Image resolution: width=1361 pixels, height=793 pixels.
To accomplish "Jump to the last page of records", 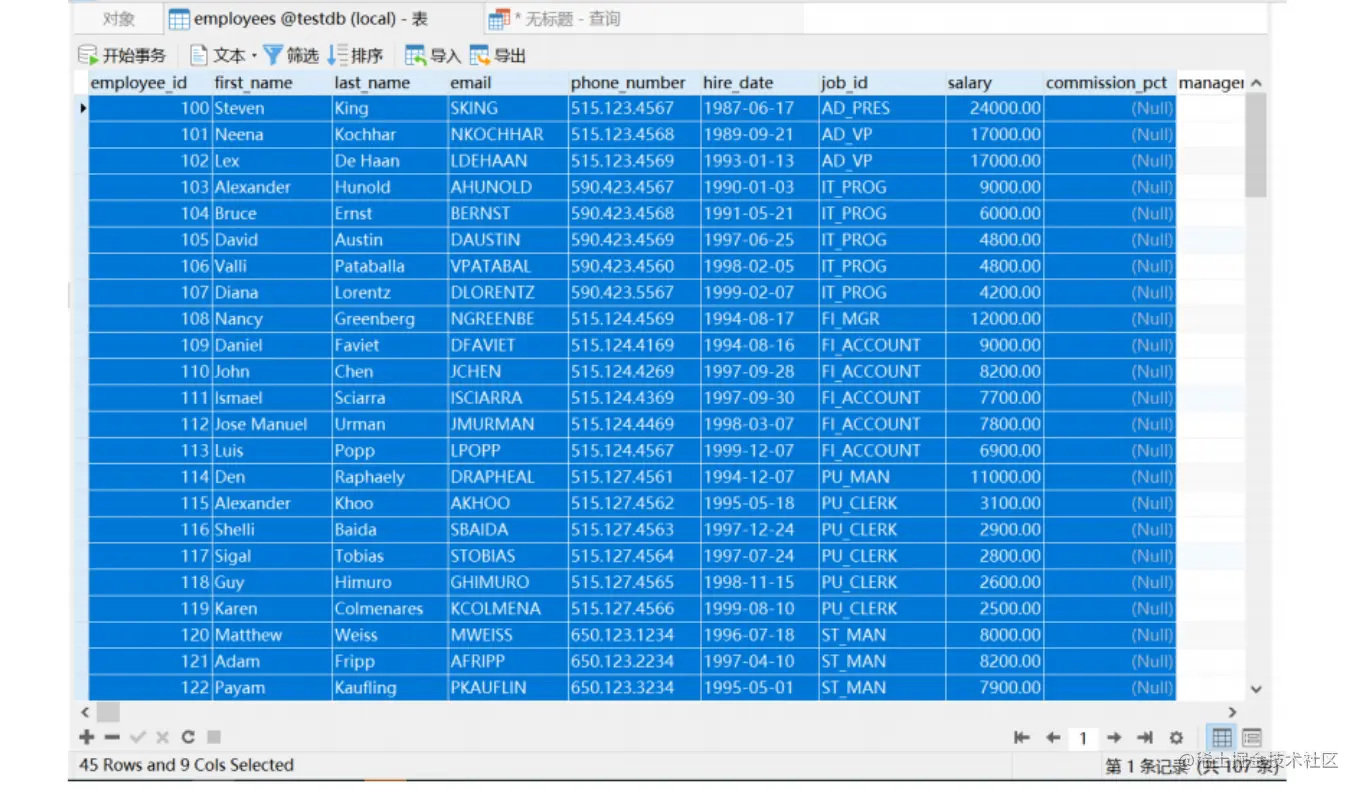I will (x=1145, y=738).
